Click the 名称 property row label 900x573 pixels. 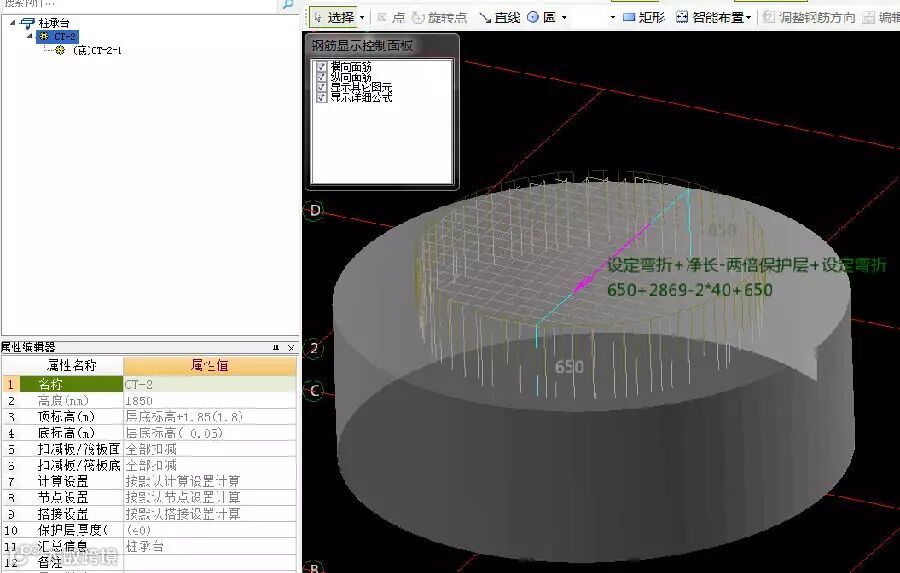(x=71, y=384)
